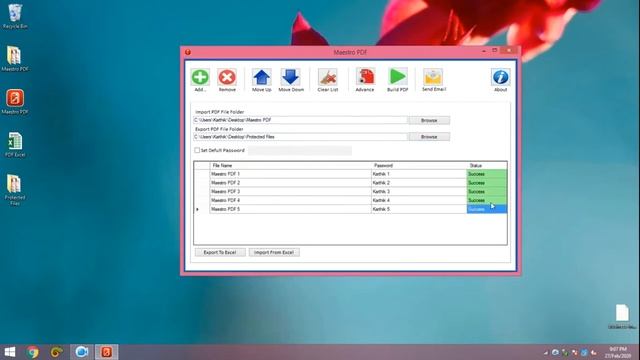Screen dimensions: 640x360
Task: Click the green Add files icon
Action: point(200,77)
